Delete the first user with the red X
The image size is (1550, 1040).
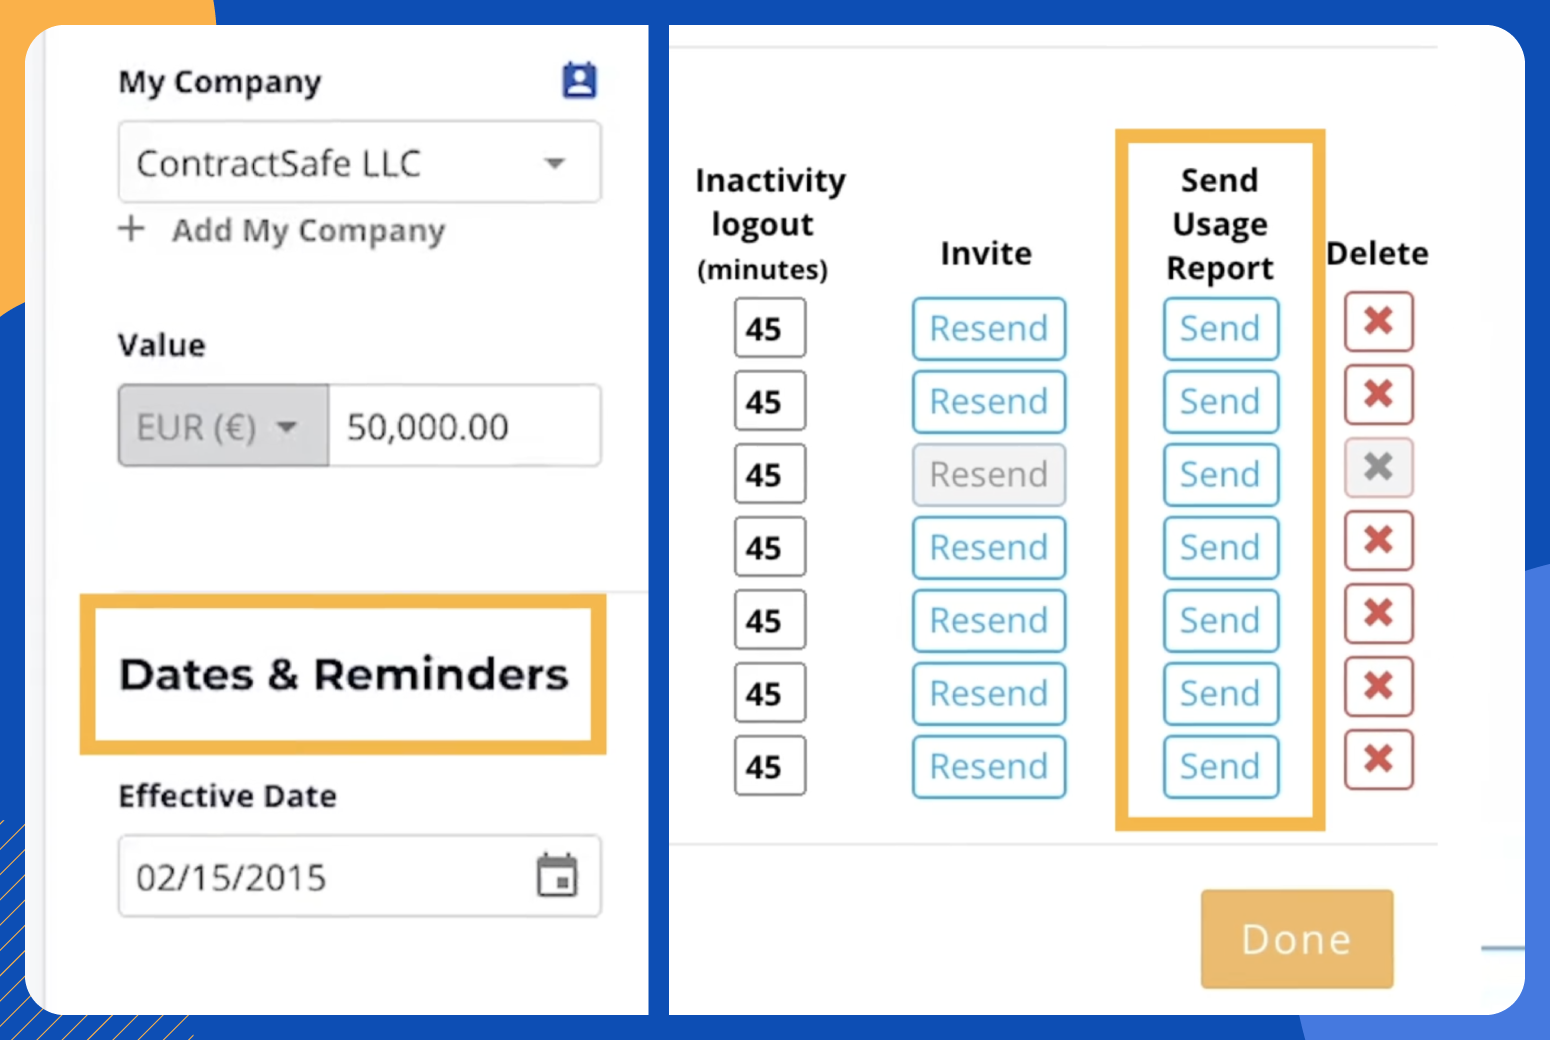[1378, 322]
